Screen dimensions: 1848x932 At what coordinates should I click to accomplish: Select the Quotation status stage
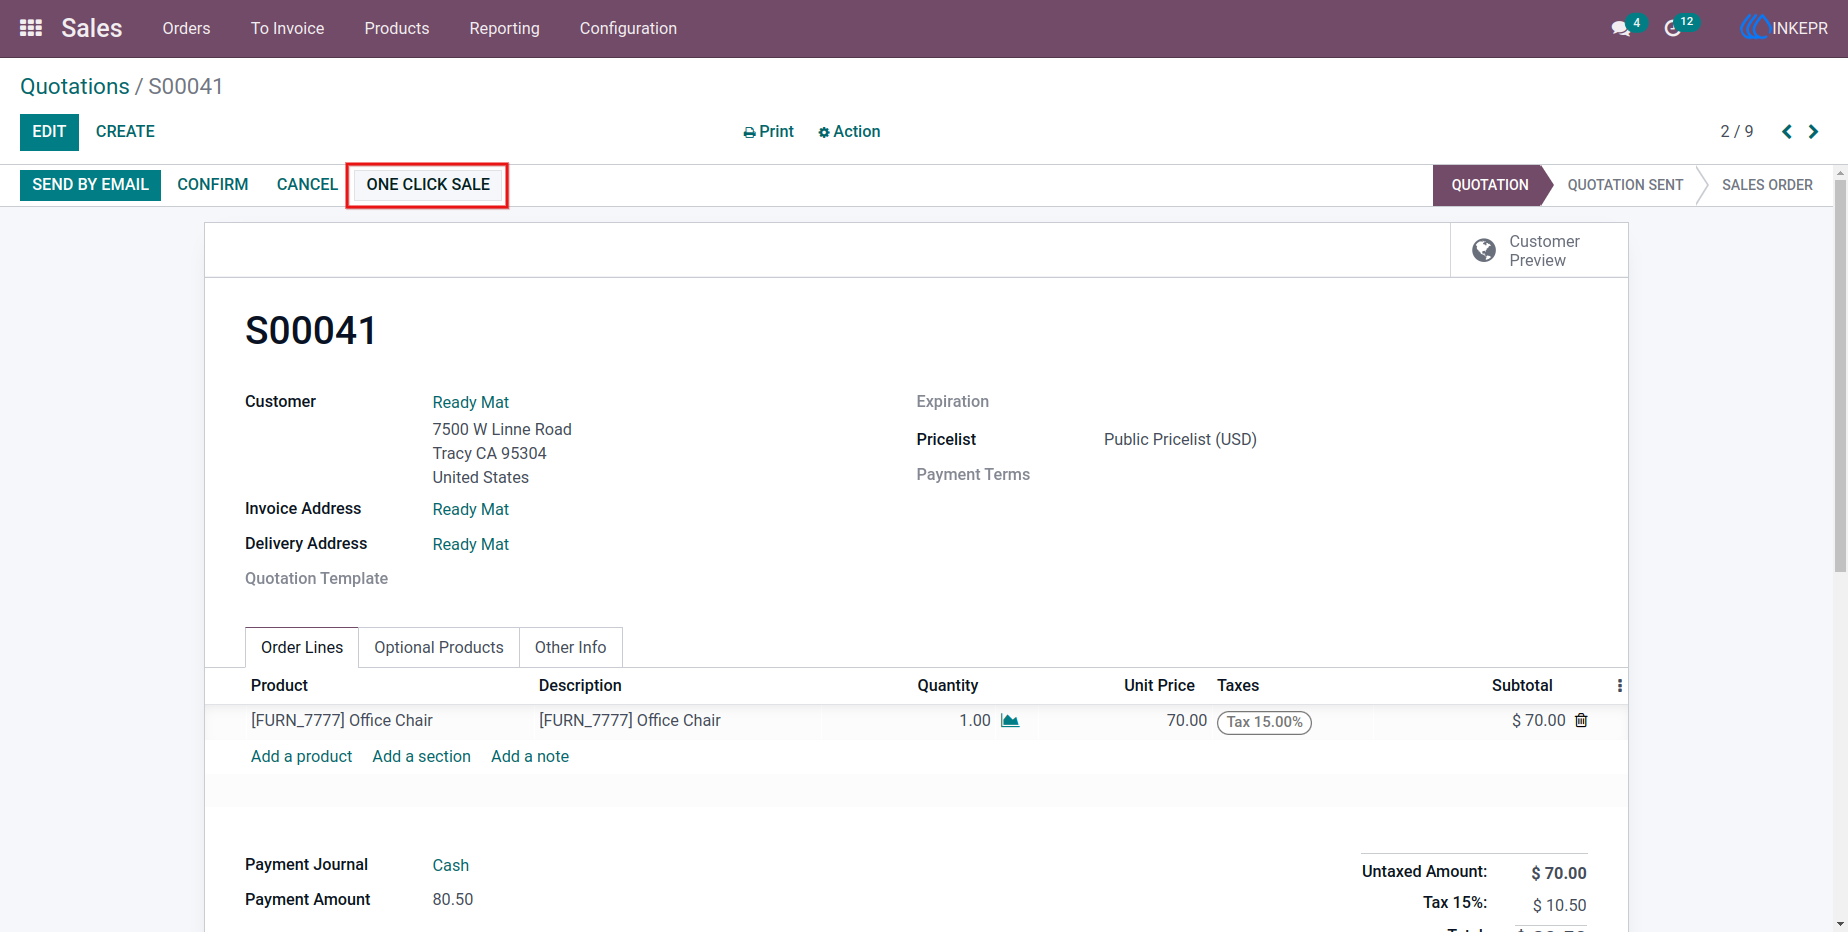1490,185
